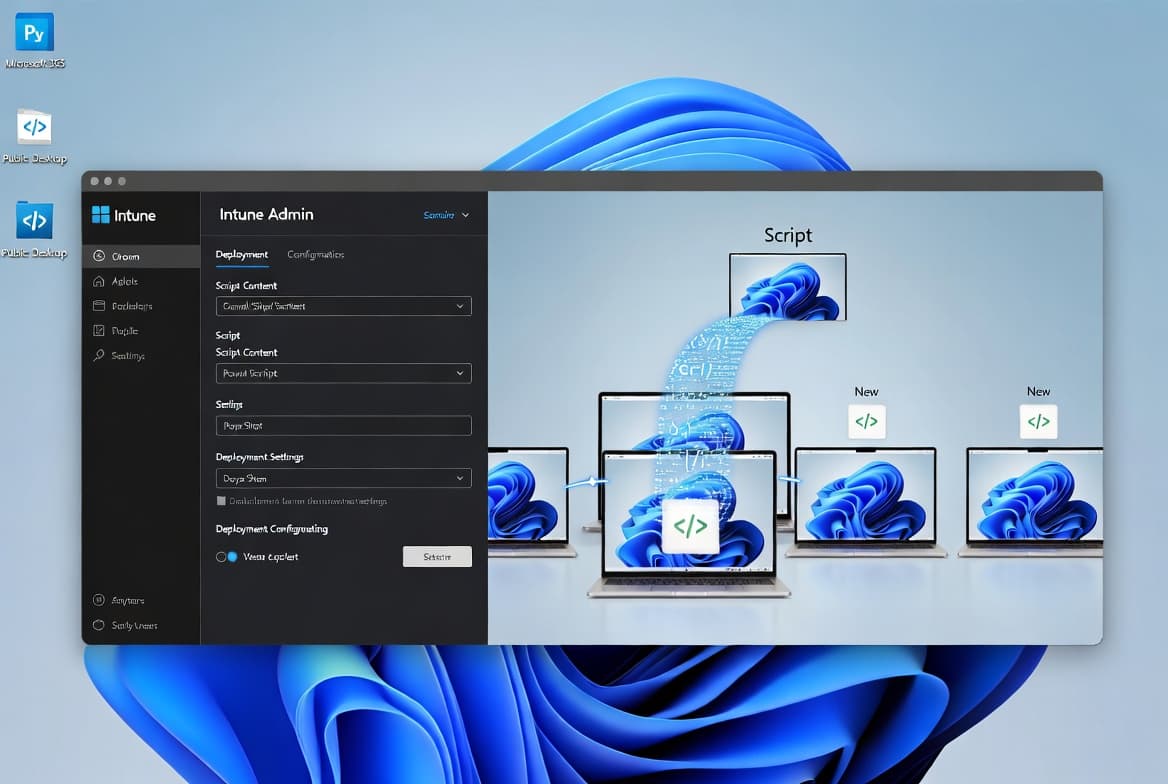Click the Intune Admin heading text
The width and height of the screenshot is (1168, 784).
pyautogui.click(x=266, y=215)
